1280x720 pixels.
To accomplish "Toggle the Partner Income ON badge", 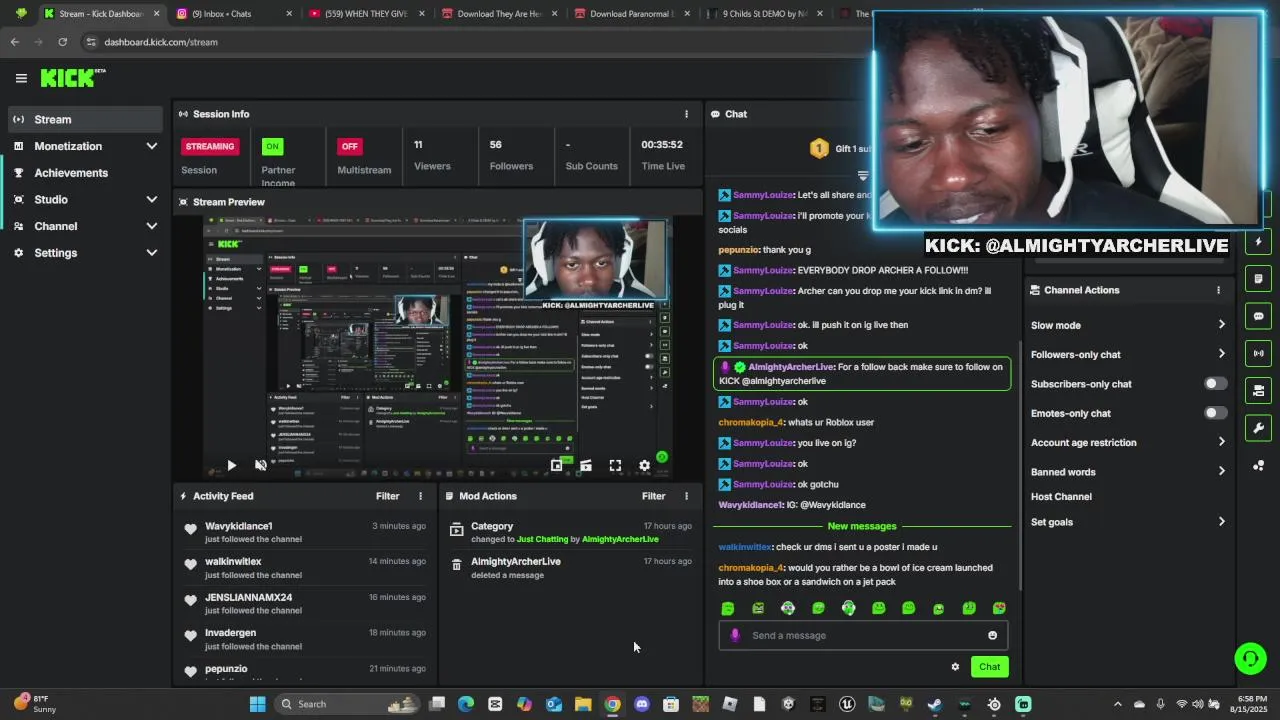I will (272, 146).
